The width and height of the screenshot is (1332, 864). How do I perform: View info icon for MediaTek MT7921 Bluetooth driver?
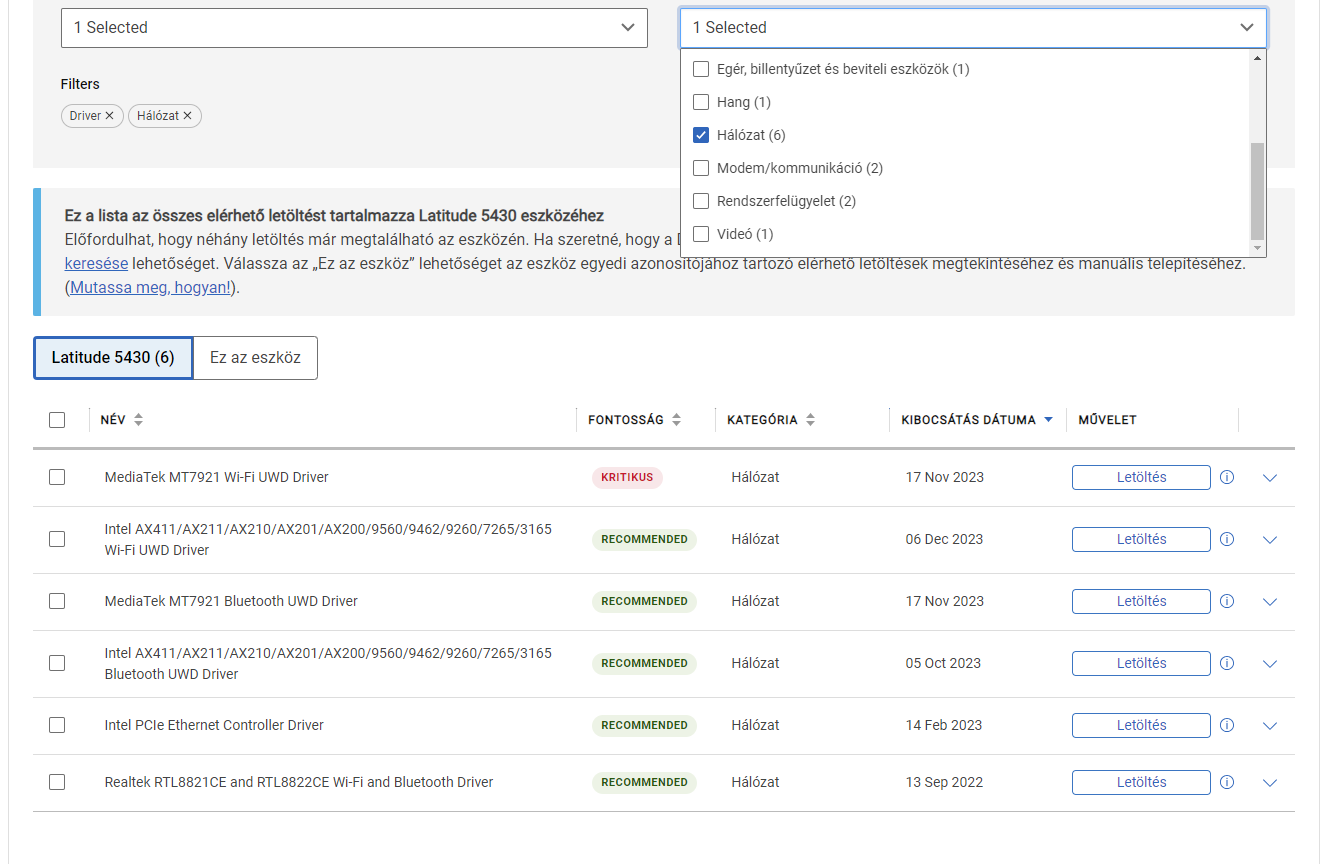click(x=1227, y=601)
